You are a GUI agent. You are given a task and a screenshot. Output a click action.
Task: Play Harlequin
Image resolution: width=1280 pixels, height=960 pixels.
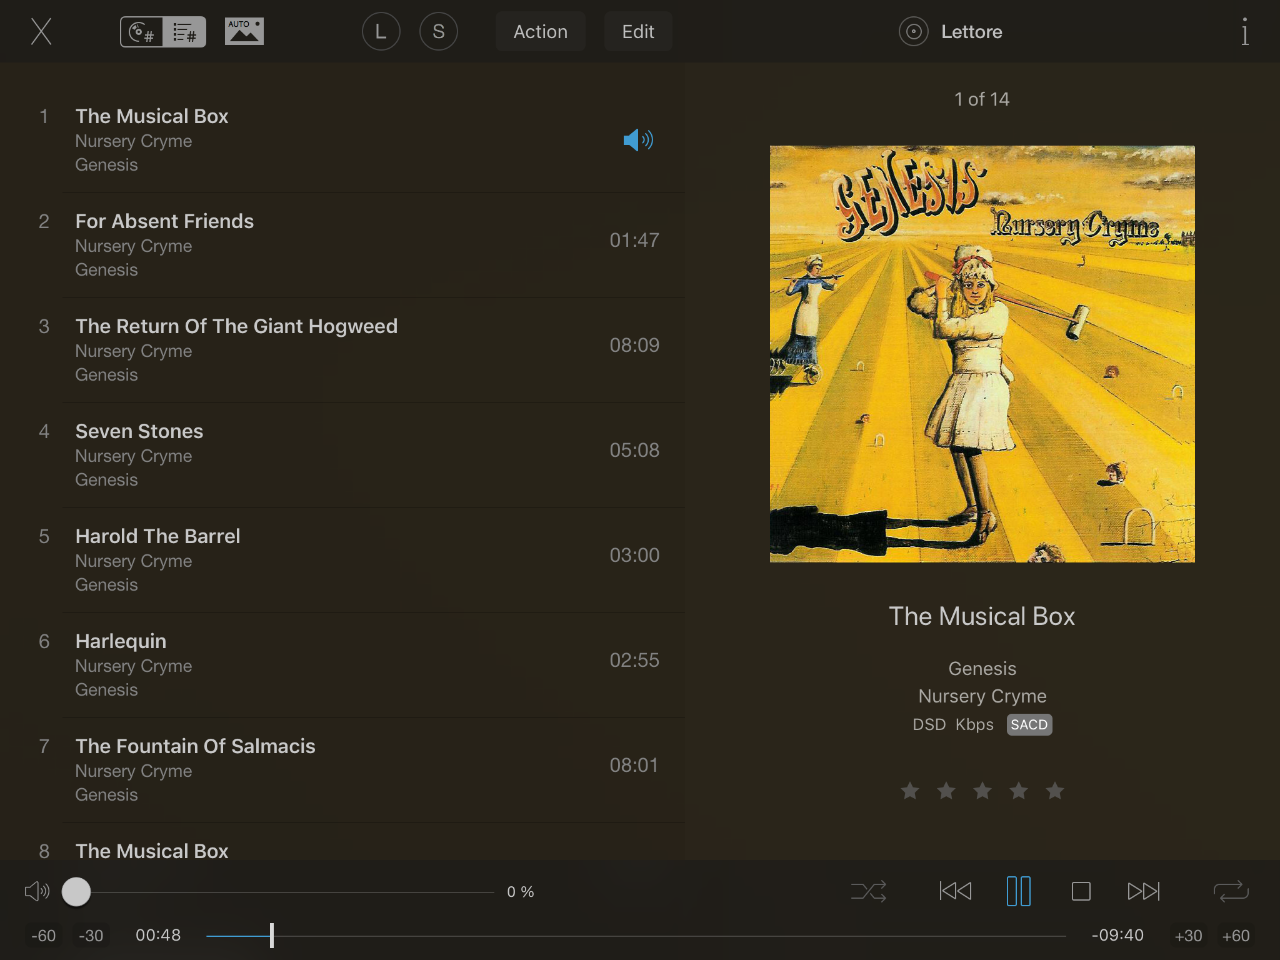point(342,665)
